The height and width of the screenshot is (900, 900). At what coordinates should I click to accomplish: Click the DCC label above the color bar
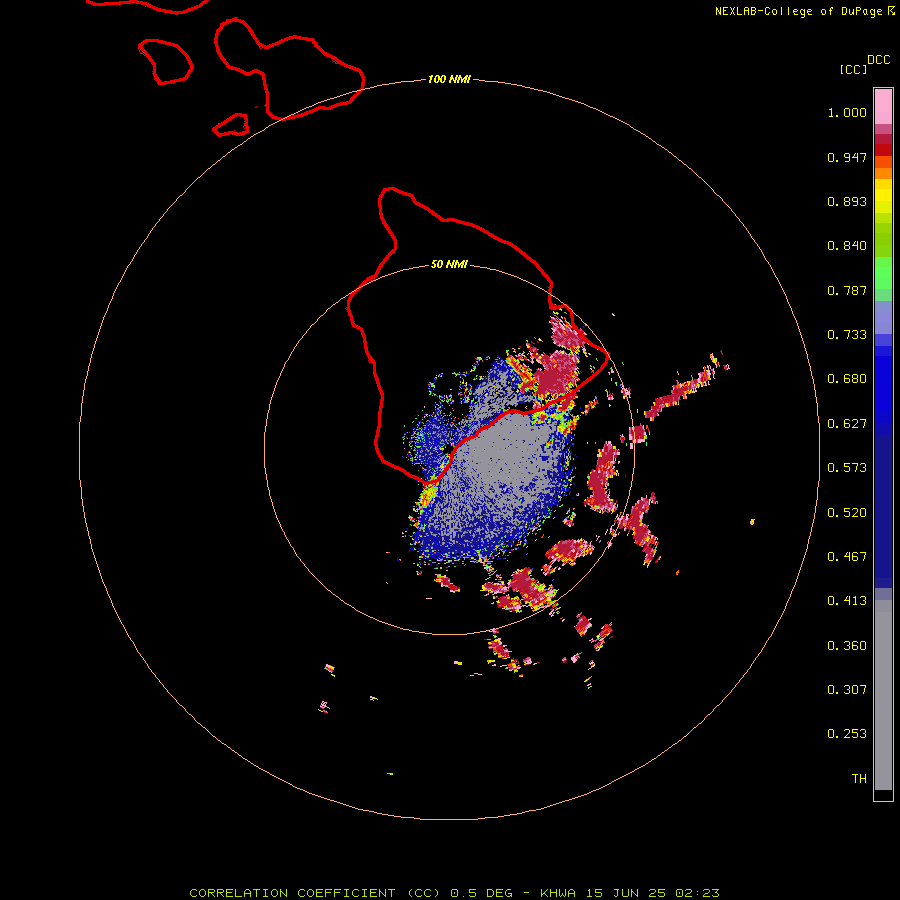pyautogui.click(x=879, y=60)
